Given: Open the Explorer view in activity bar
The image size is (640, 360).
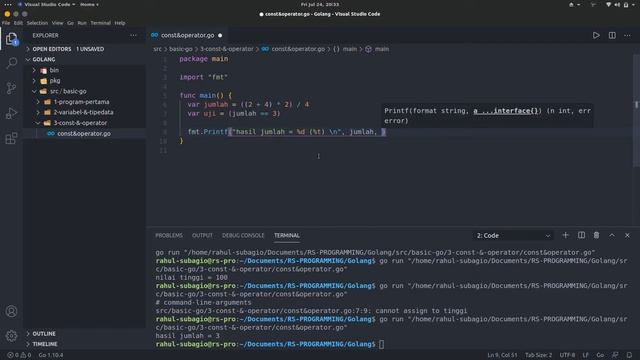Looking at the screenshot, I should coord(11,39).
